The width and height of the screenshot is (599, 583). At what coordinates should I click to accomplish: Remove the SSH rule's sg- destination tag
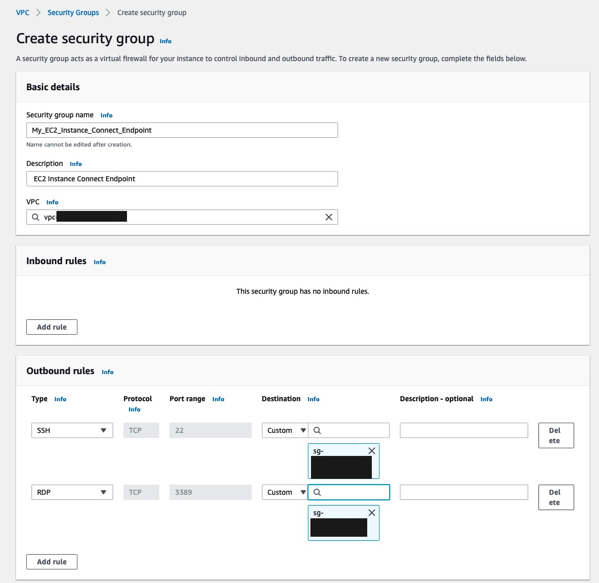click(x=371, y=451)
